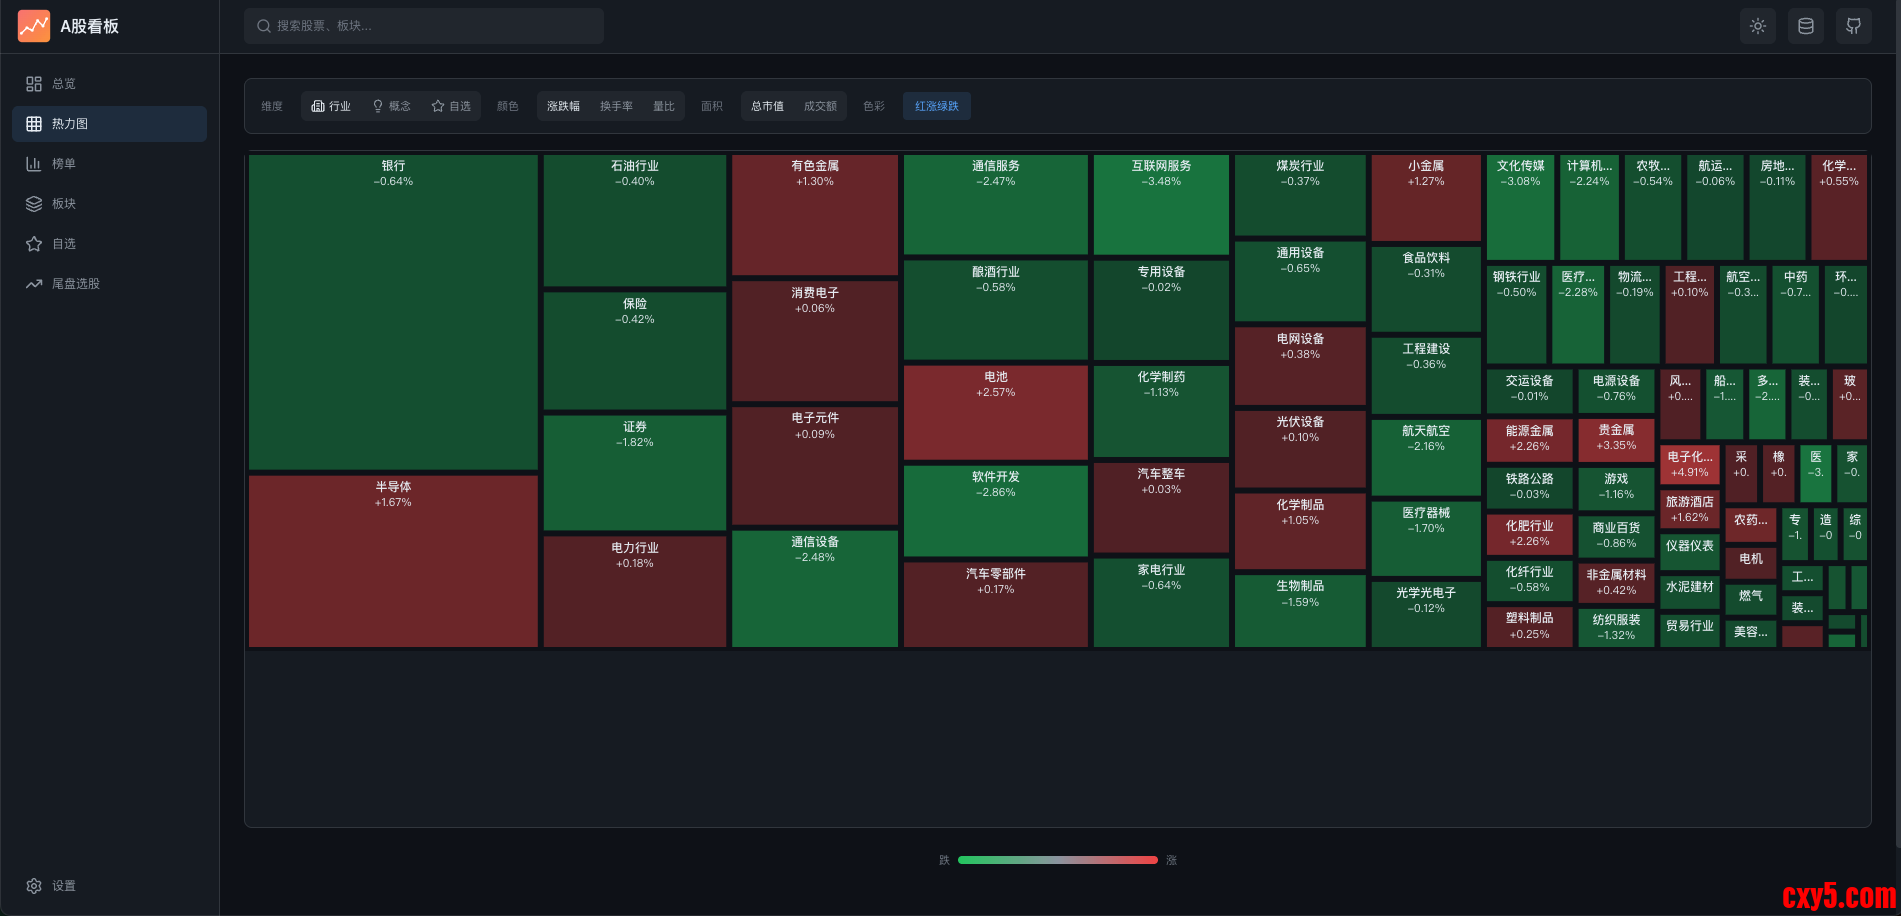The image size is (1901, 916).
Task: Click the 半导体 heatmap block
Action: tap(393, 560)
